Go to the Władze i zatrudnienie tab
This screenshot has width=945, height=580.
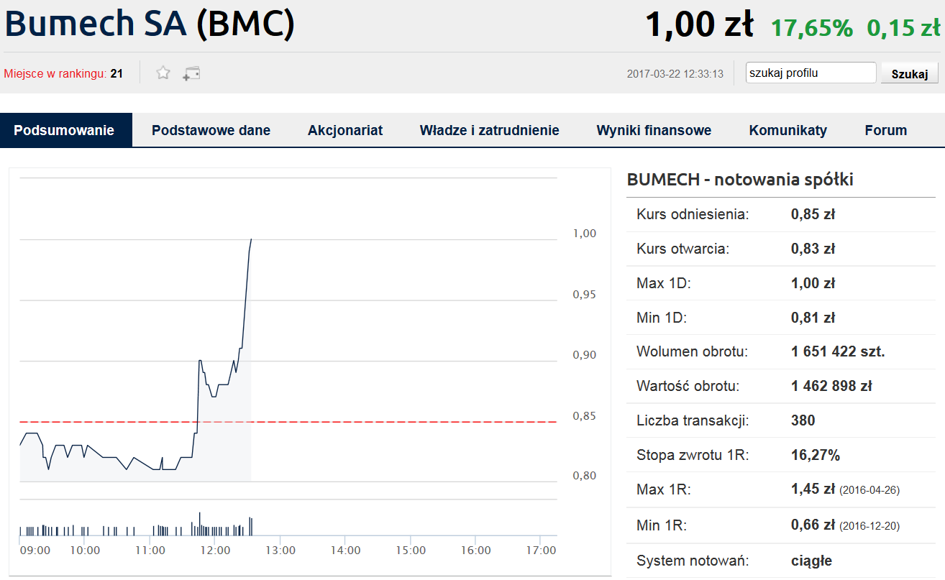click(x=489, y=130)
